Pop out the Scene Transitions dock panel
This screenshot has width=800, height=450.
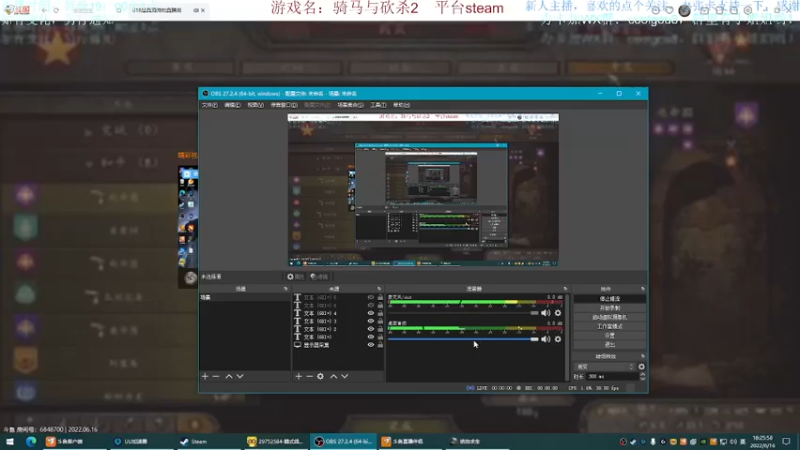642,356
